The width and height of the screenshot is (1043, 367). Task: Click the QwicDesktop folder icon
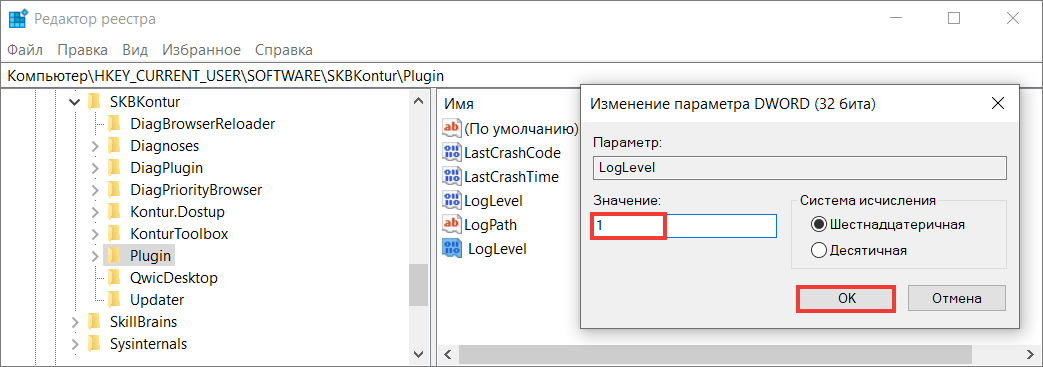tap(115, 277)
